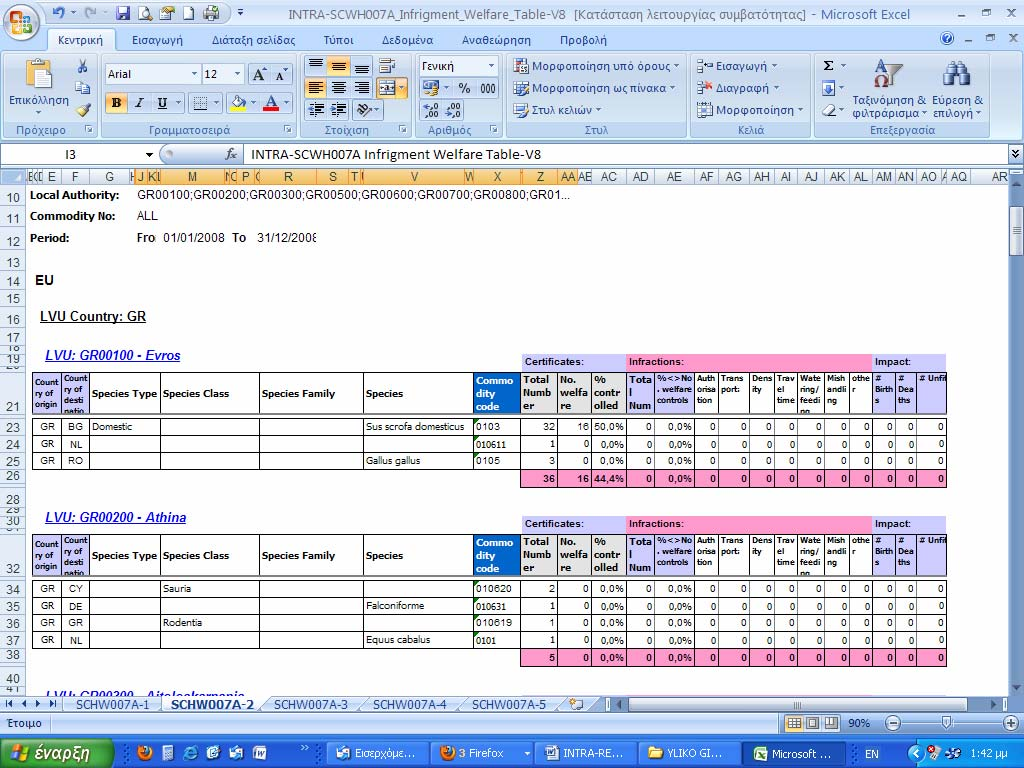The height and width of the screenshot is (768, 1024).
Task: Decrease indent
Action: coord(316,110)
